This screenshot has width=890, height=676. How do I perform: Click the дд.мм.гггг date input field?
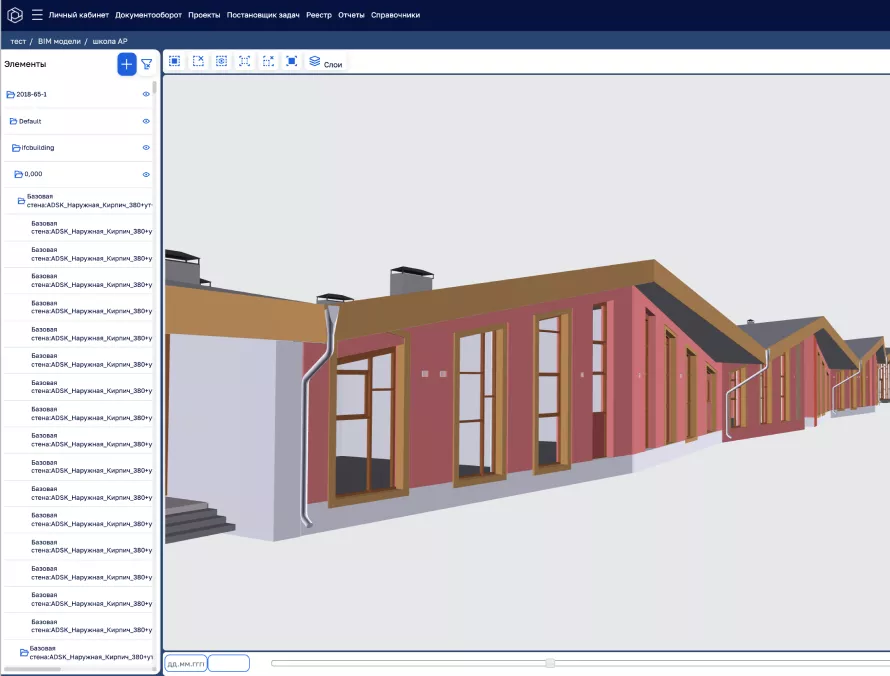(185, 663)
